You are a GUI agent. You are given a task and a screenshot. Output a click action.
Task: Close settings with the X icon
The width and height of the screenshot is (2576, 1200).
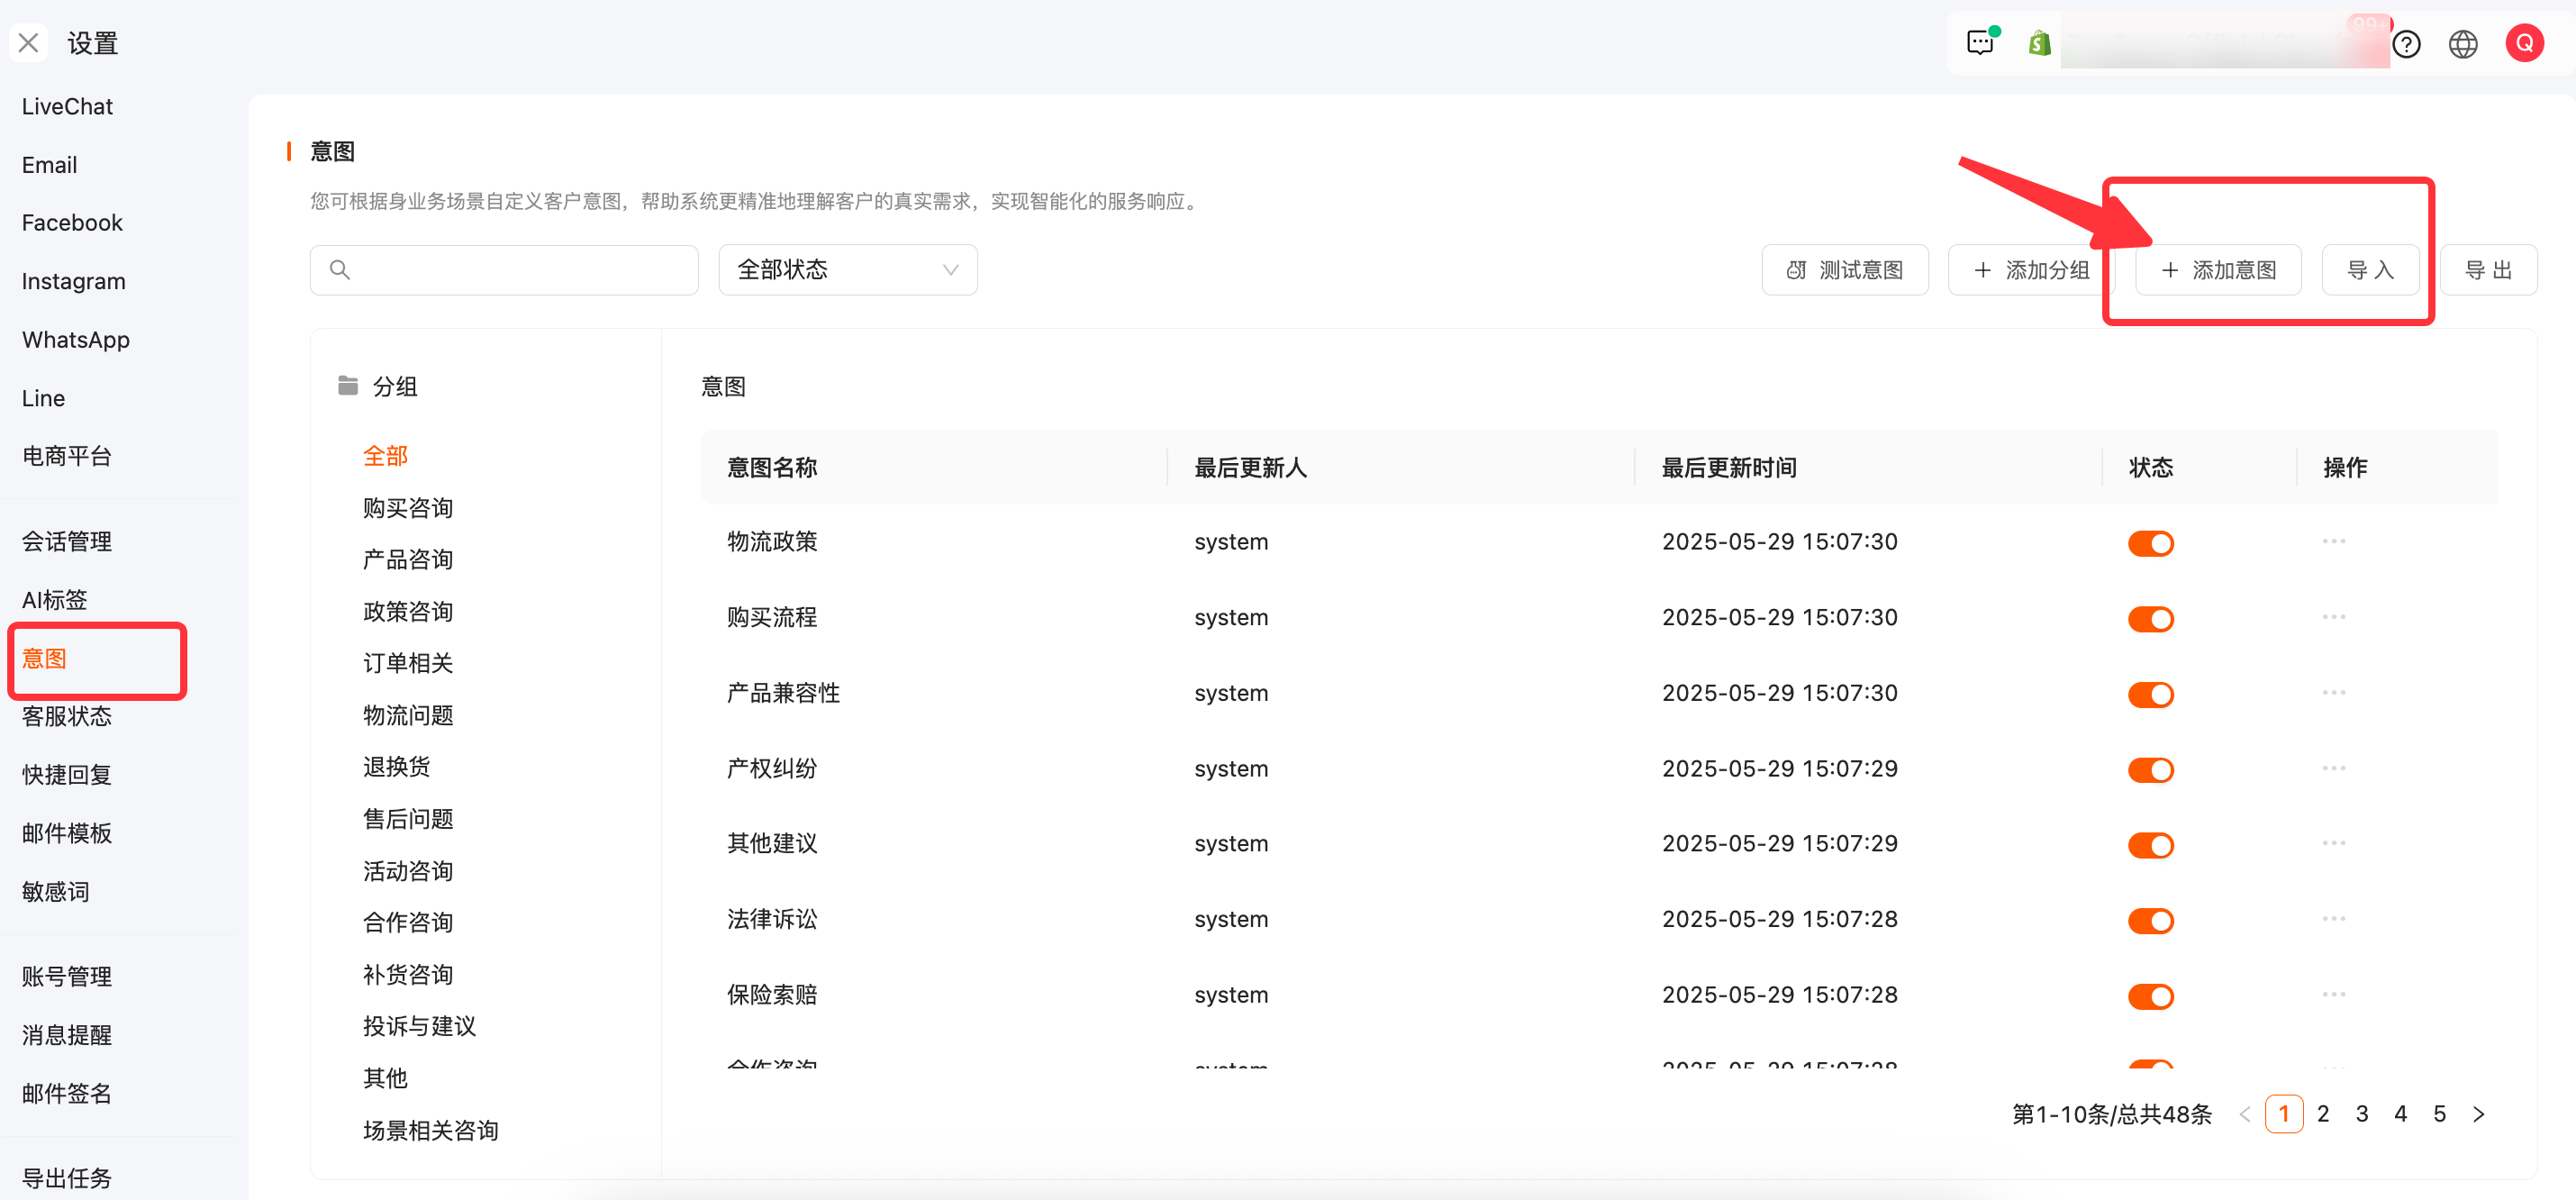[x=28, y=43]
